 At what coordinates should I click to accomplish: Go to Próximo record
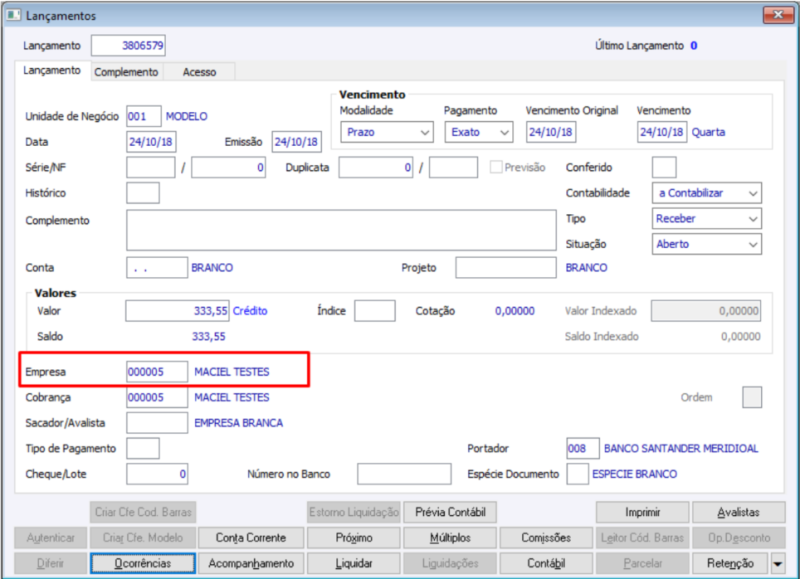pos(354,538)
